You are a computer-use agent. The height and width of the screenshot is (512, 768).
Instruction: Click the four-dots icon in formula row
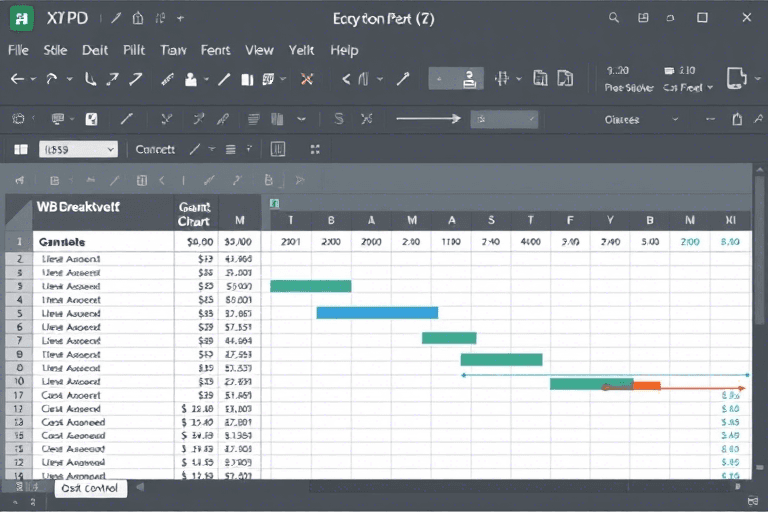click(x=315, y=150)
